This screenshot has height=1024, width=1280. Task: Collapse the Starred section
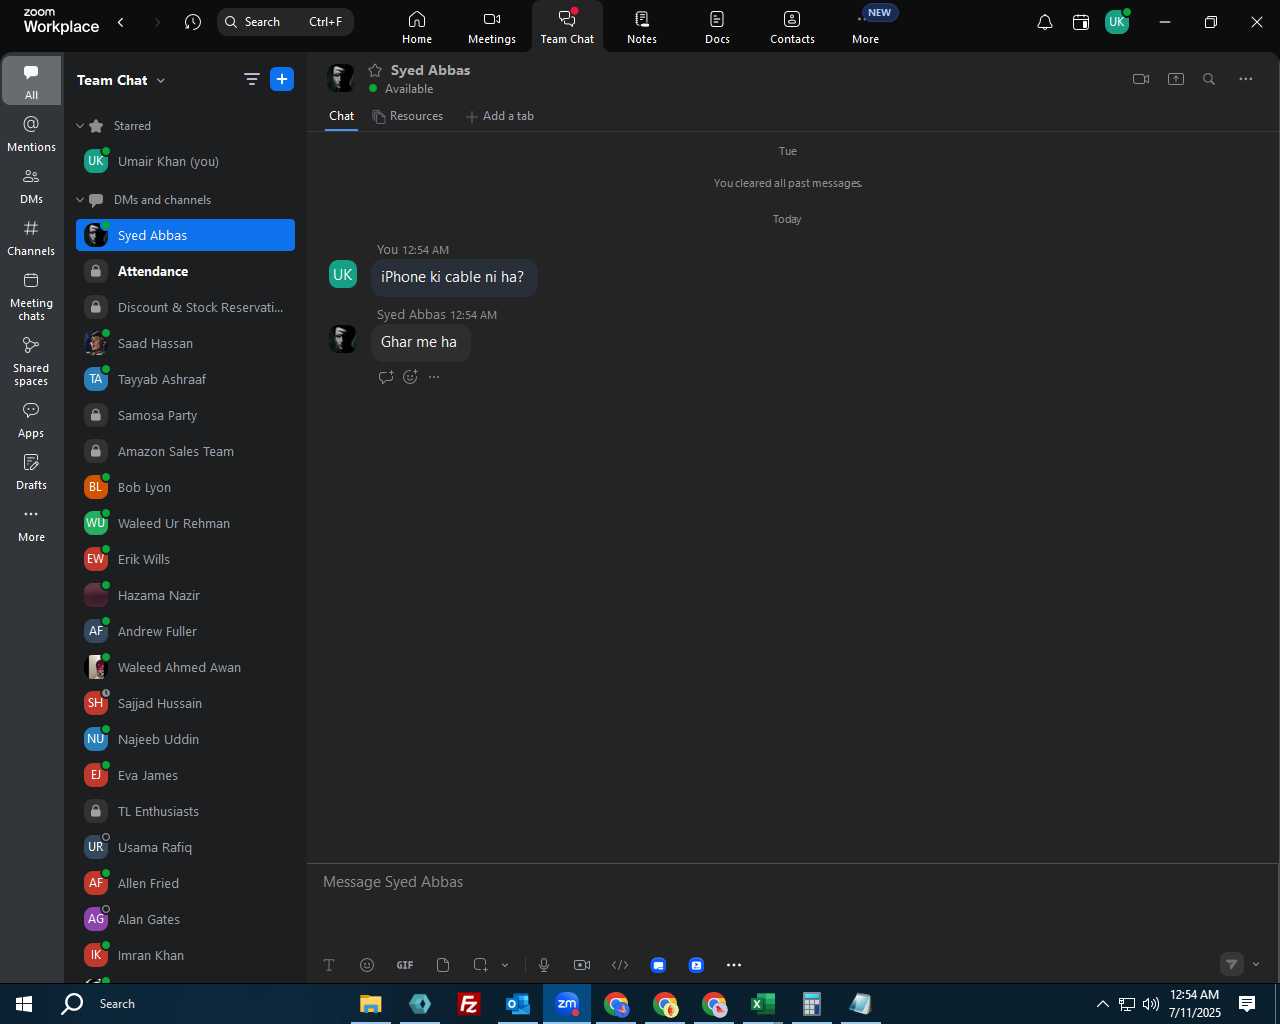point(80,126)
